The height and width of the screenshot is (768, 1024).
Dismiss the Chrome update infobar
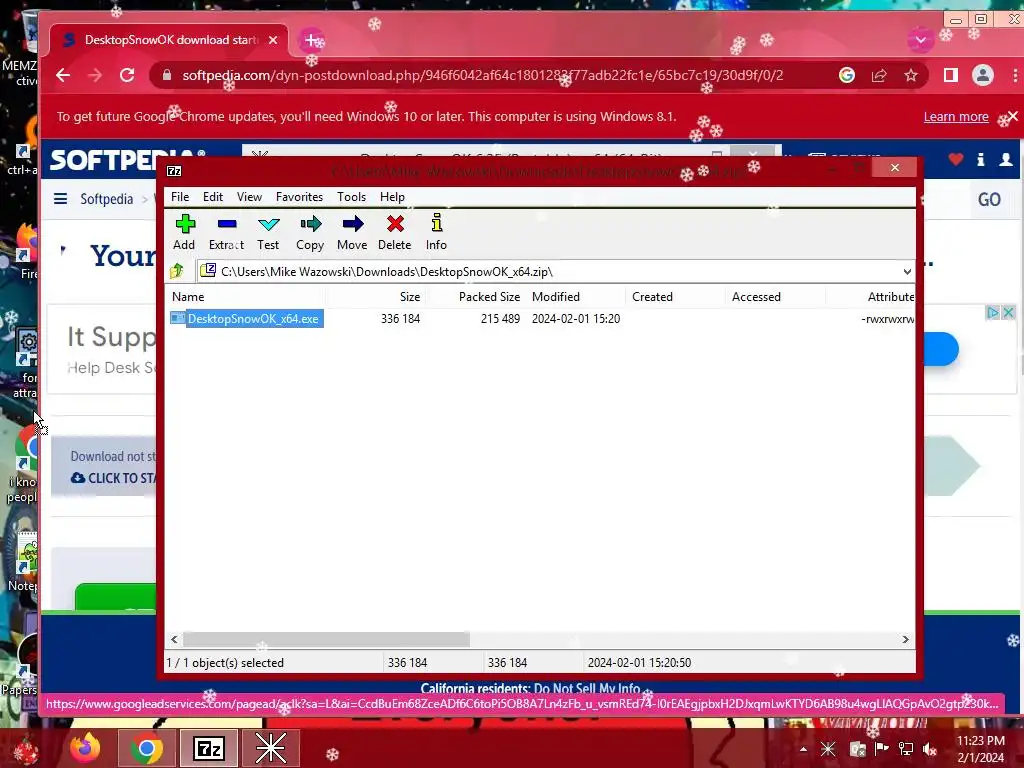click(x=1012, y=116)
